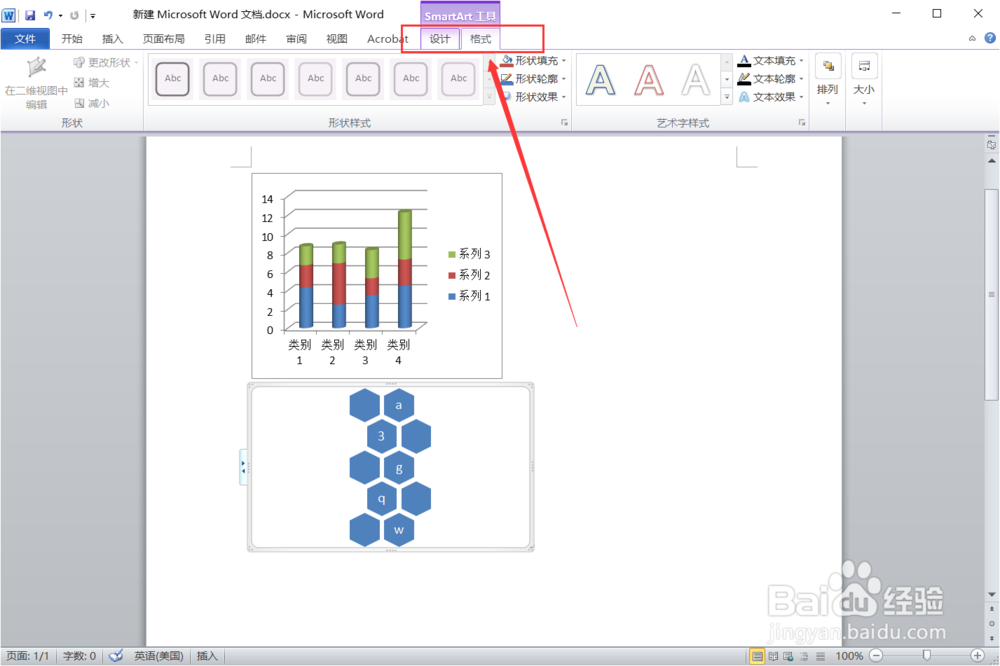1000x666 pixels.
Task: Switch to the 开始 tab
Action: coord(72,38)
